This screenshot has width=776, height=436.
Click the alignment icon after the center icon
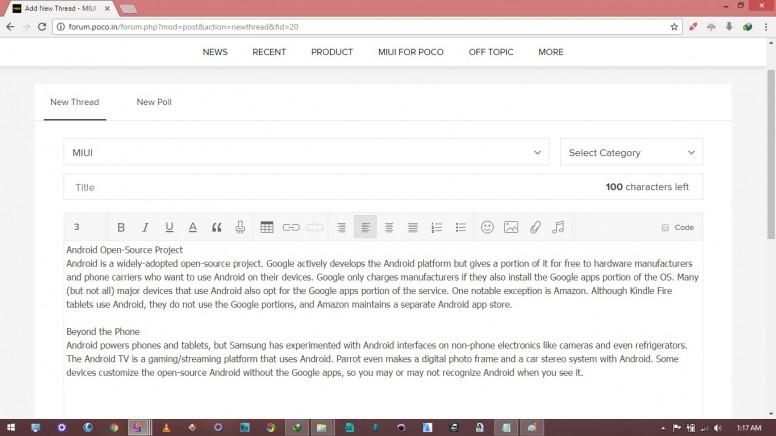413,227
